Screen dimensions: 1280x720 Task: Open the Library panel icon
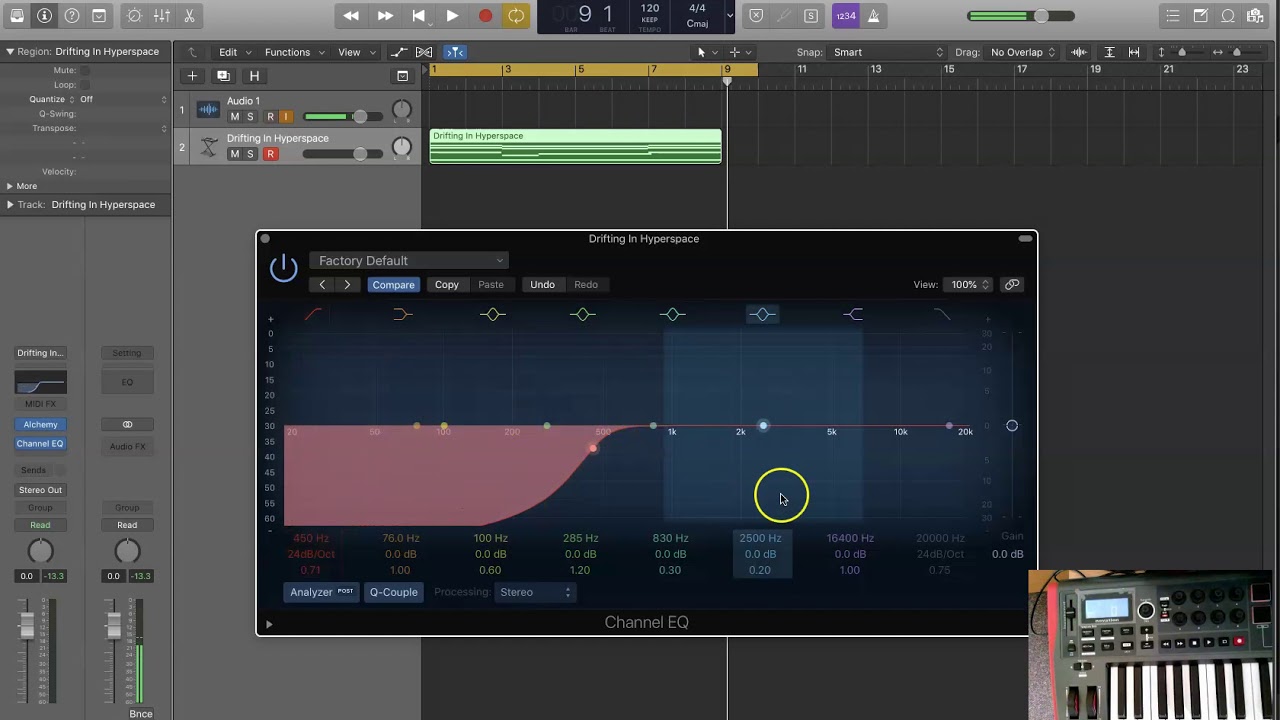click(17, 16)
